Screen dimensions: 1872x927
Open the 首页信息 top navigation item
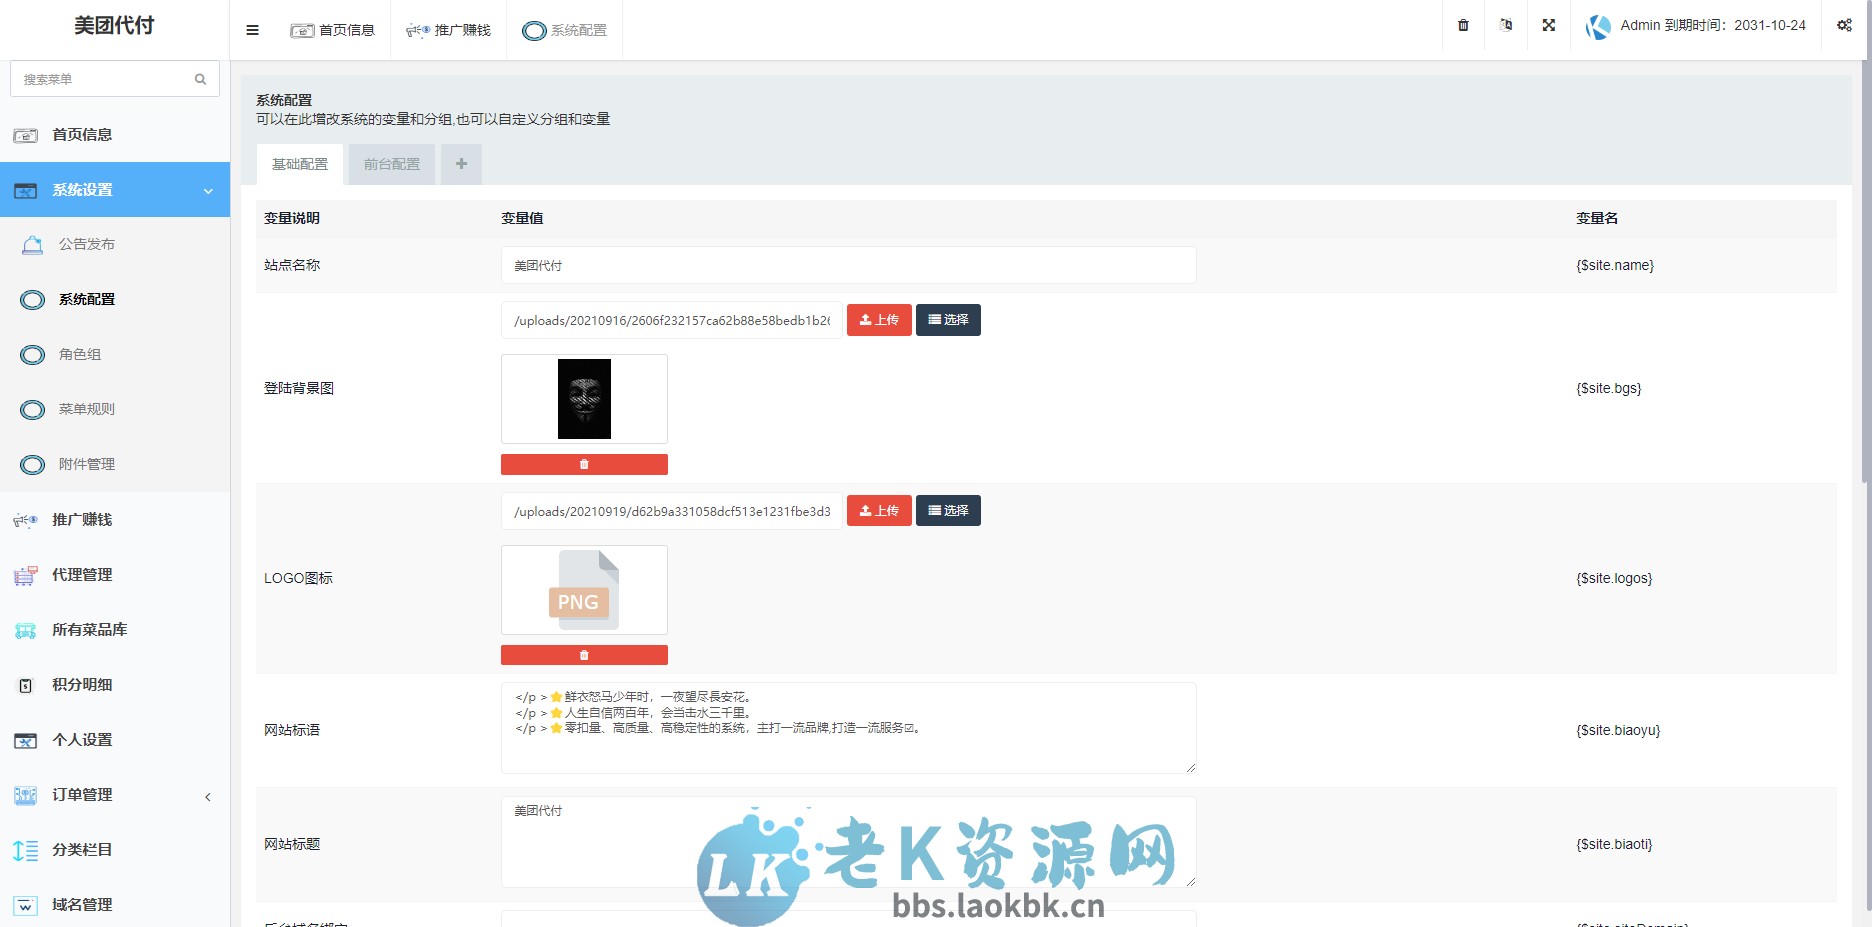pos(333,29)
